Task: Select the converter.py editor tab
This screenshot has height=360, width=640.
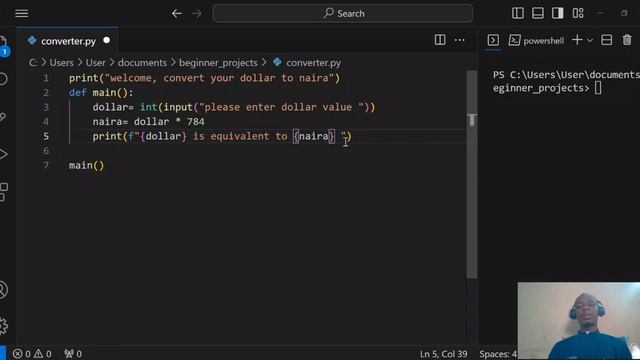Action: (68, 41)
